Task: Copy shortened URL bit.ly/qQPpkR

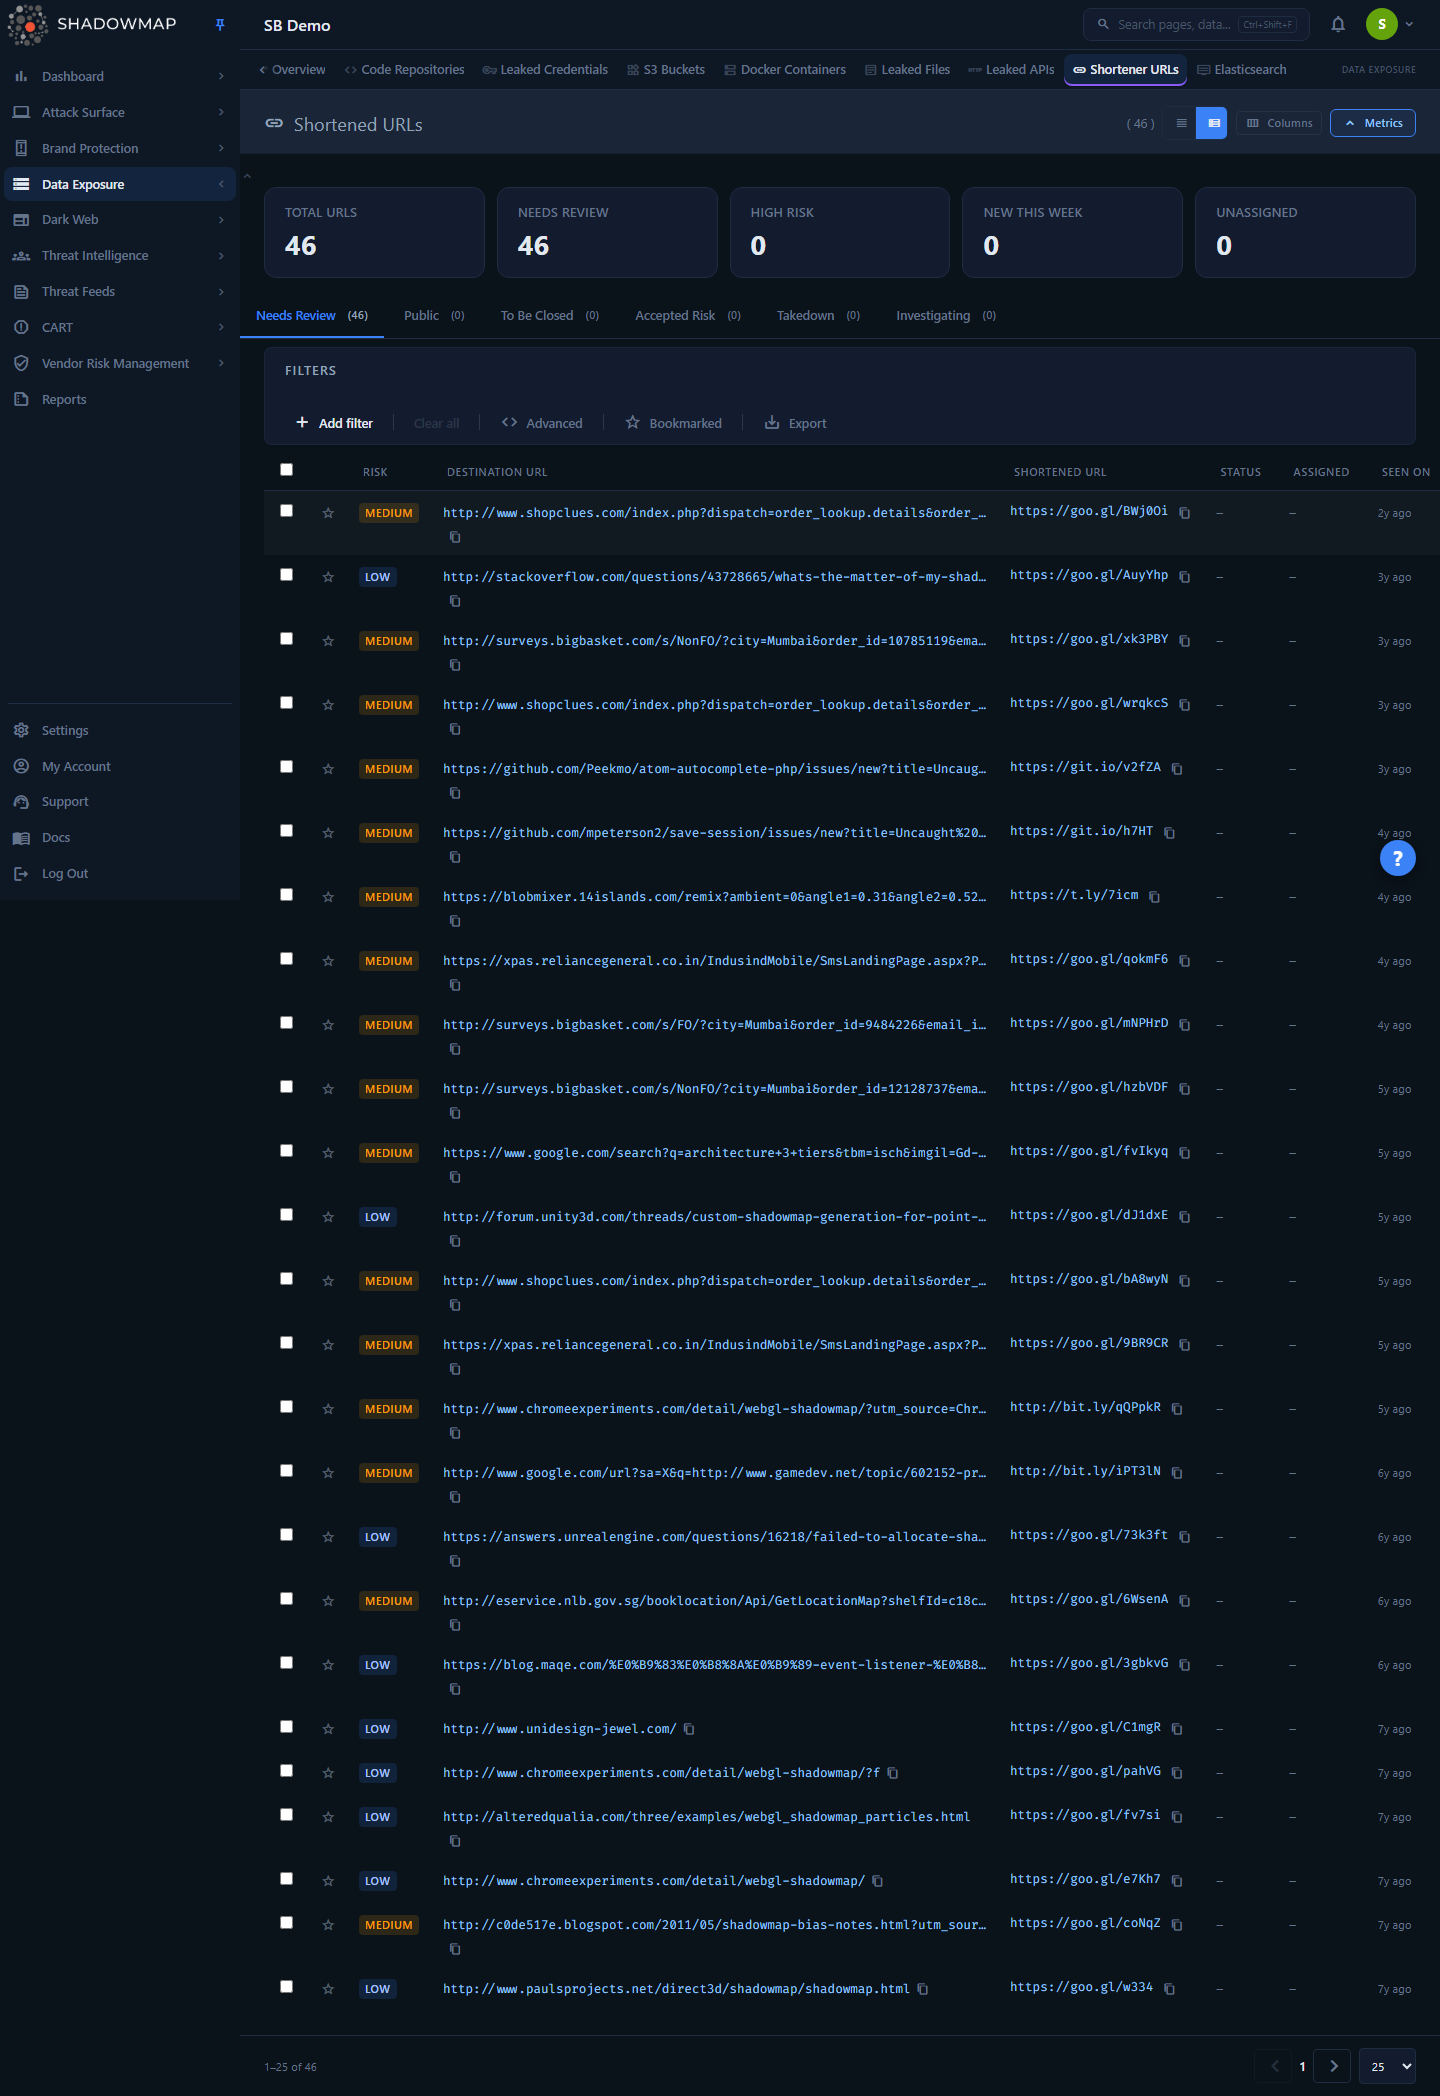Action: point(1177,1409)
